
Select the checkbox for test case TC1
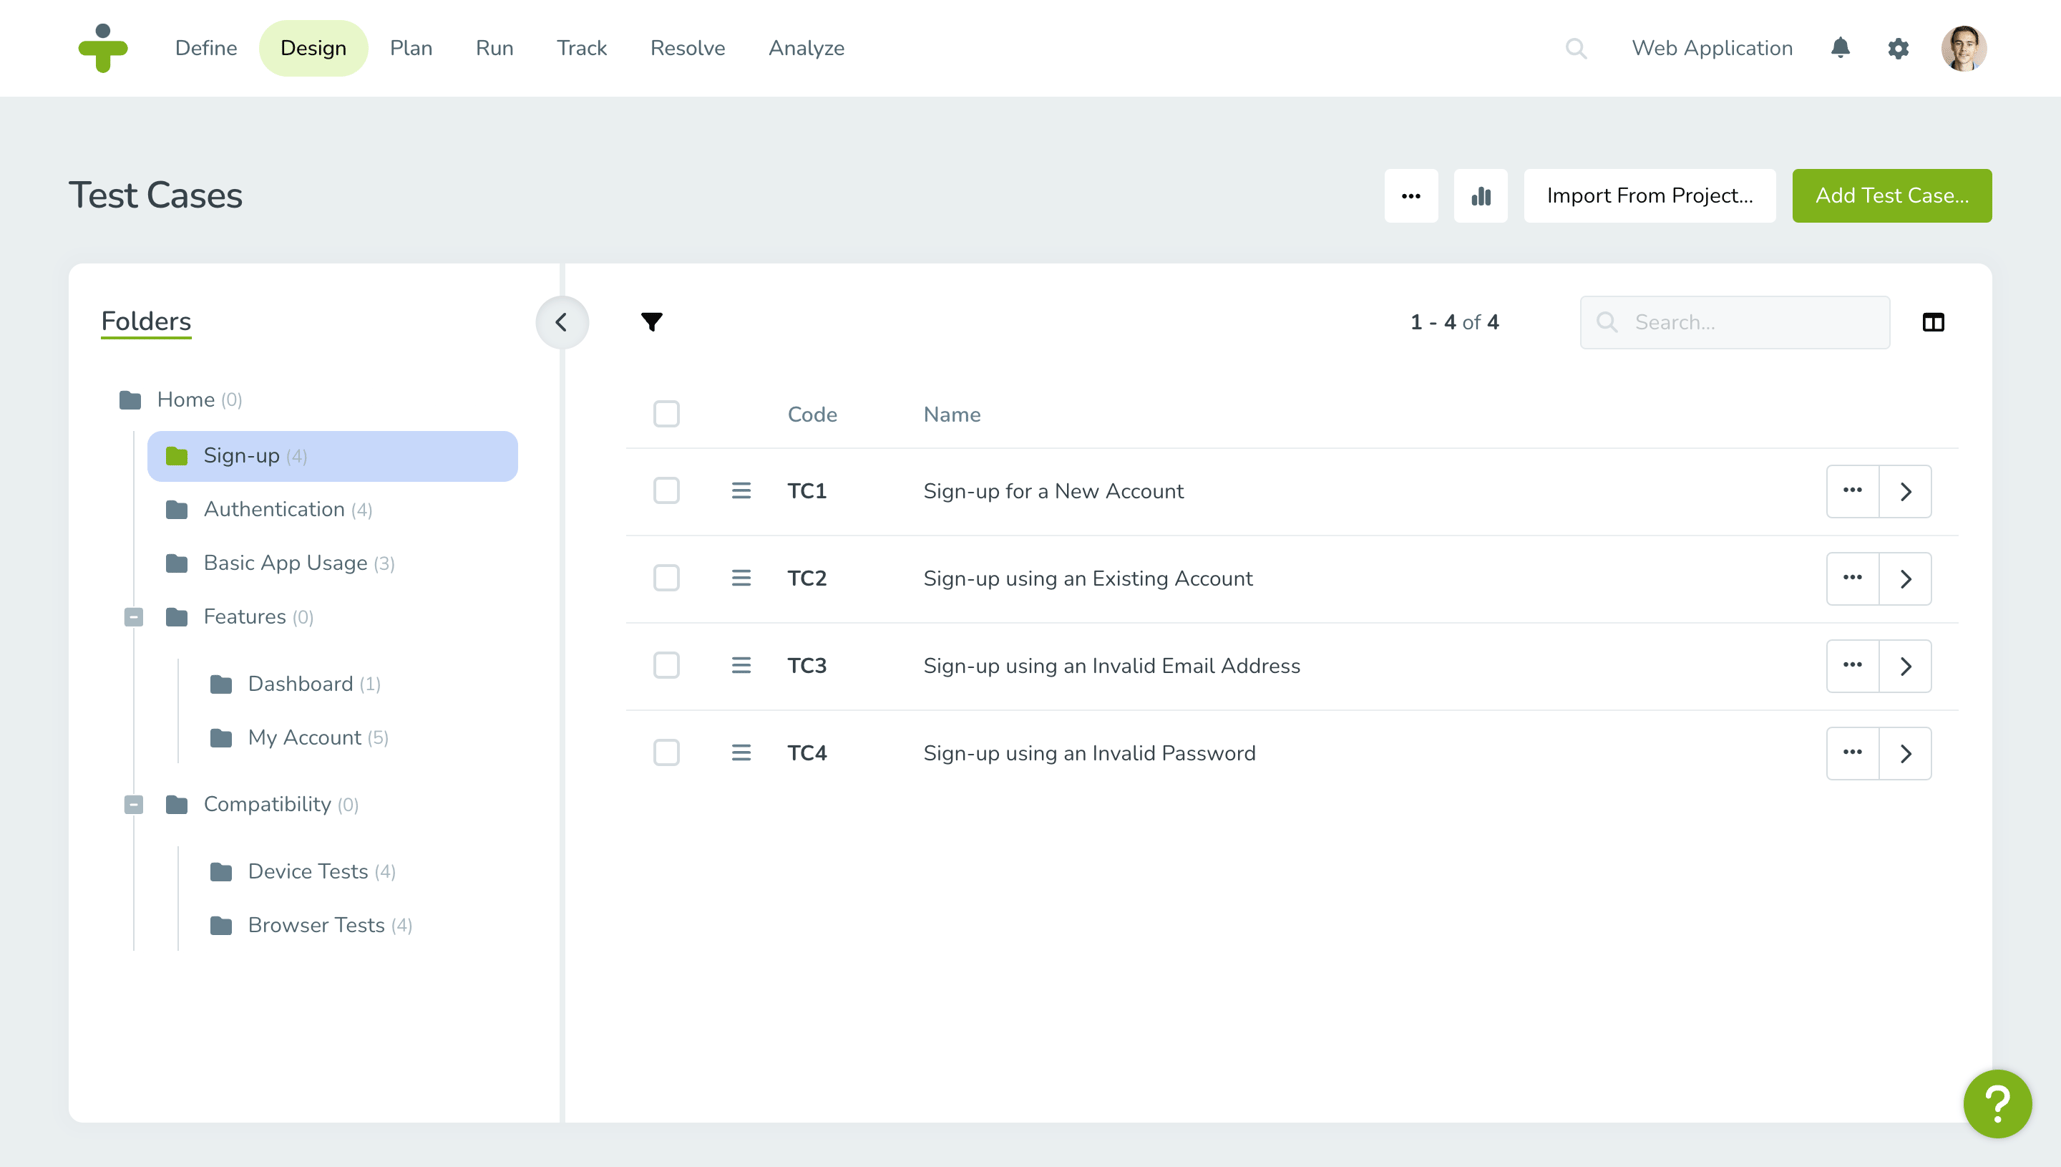[666, 491]
